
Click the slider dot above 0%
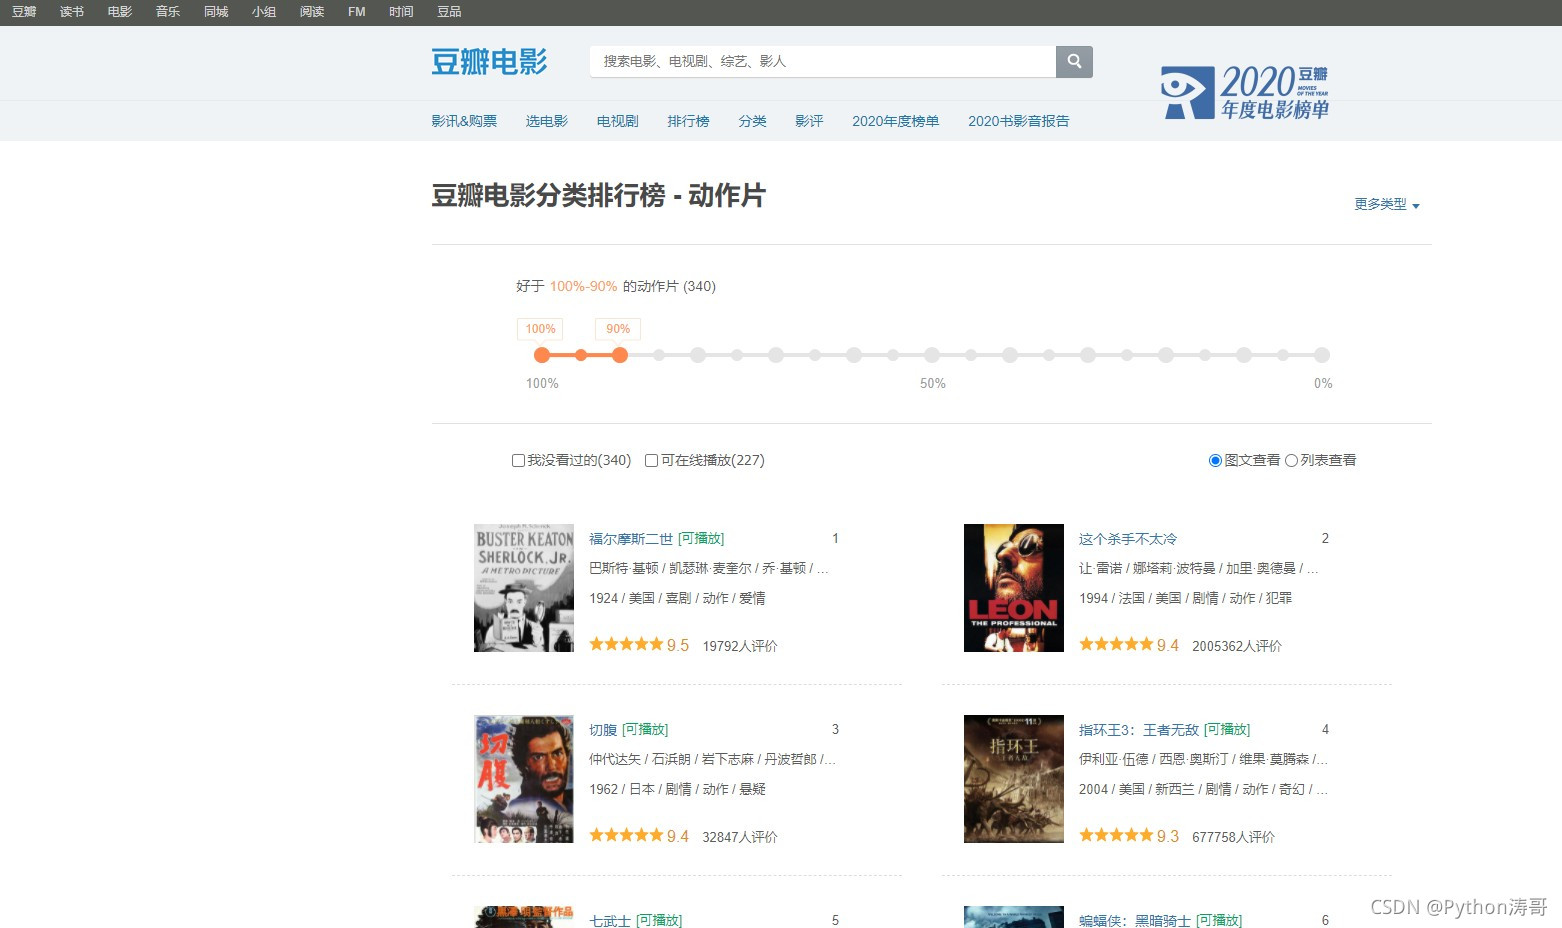click(x=1322, y=355)
